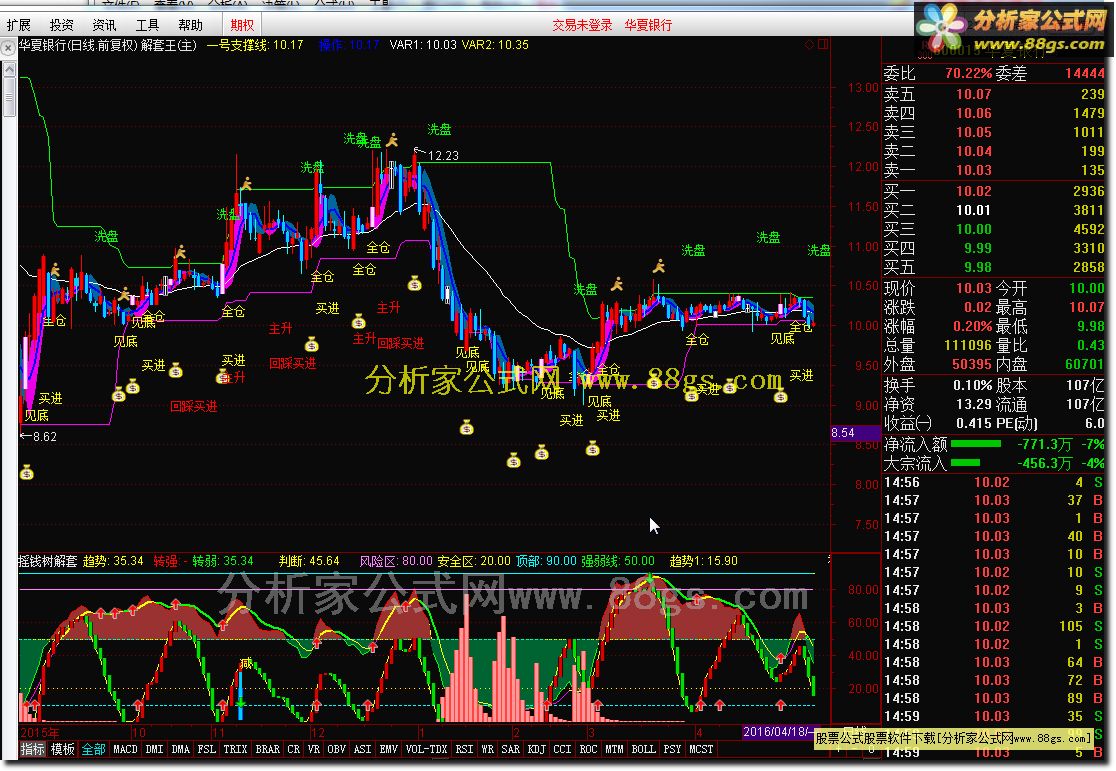The image size is (1116, 771).
Task: Select the MACD indicator tab
Action: click(125, 749)
